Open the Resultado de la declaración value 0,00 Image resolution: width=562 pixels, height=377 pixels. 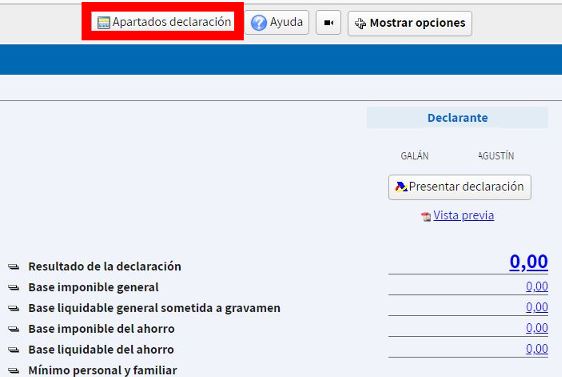pos(529,261)
